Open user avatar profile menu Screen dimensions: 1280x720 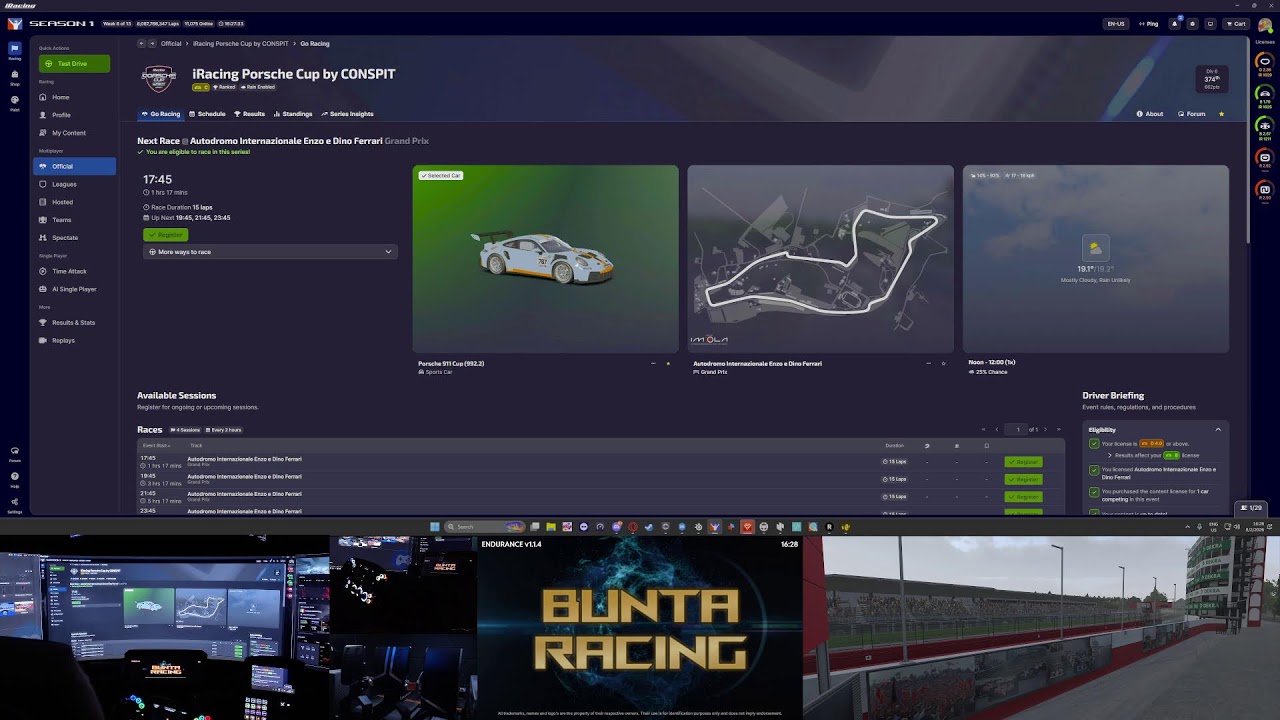pos(1264,24)
